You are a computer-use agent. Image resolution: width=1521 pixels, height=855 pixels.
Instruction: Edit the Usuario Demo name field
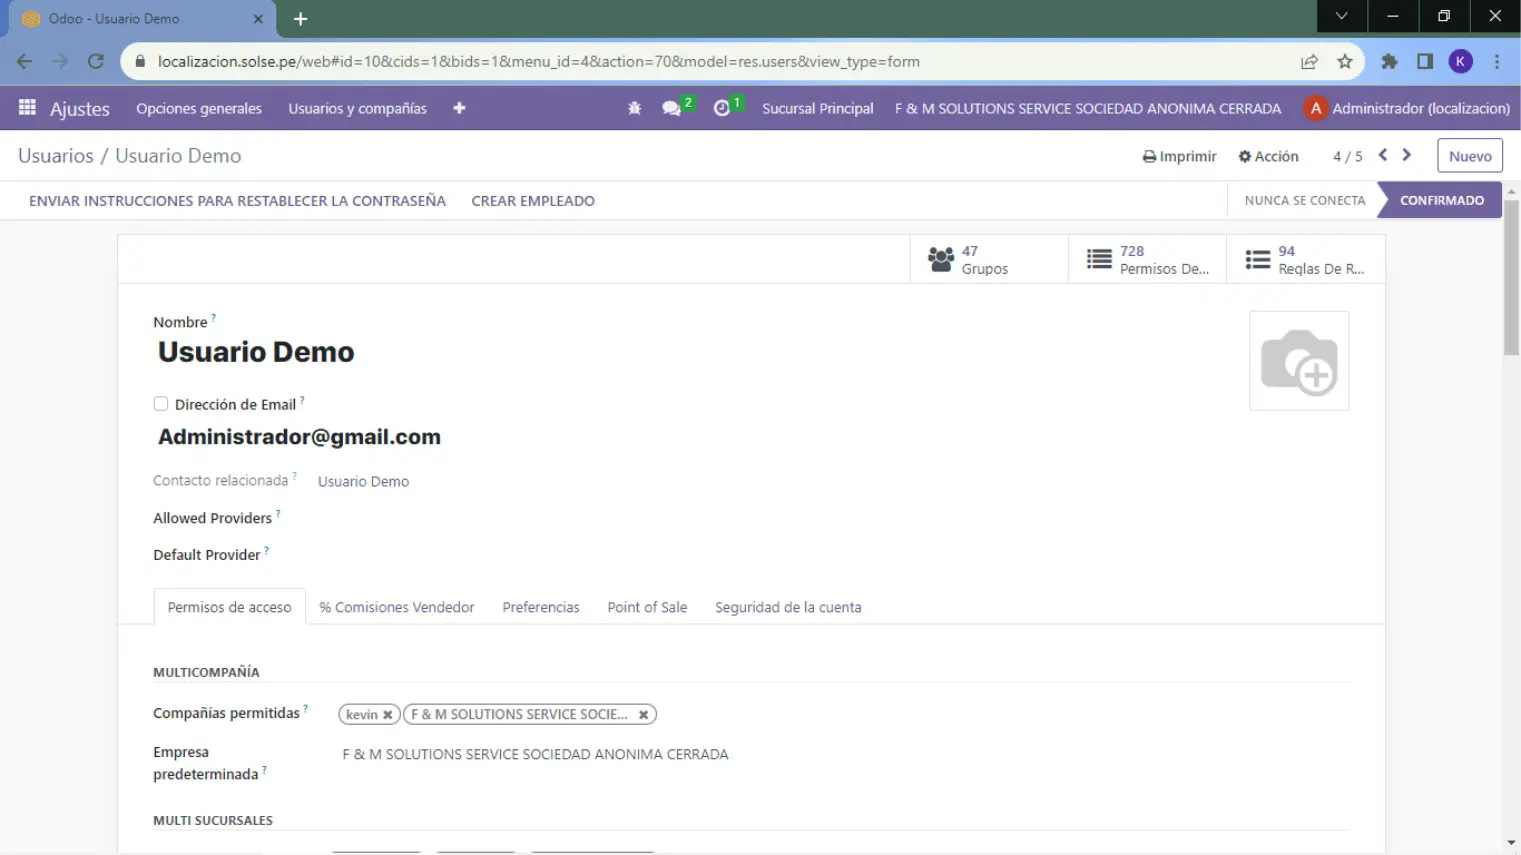tap(256, 352)
